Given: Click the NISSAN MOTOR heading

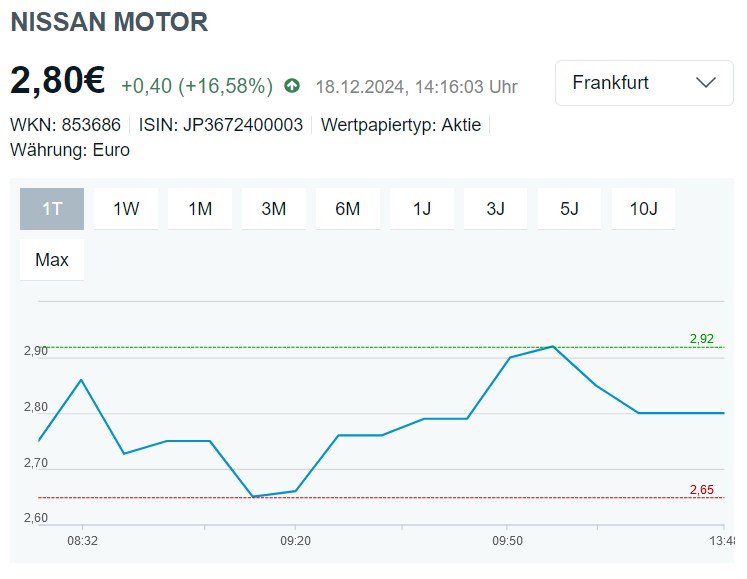Looking at the screenshot, I should [109, 22].
